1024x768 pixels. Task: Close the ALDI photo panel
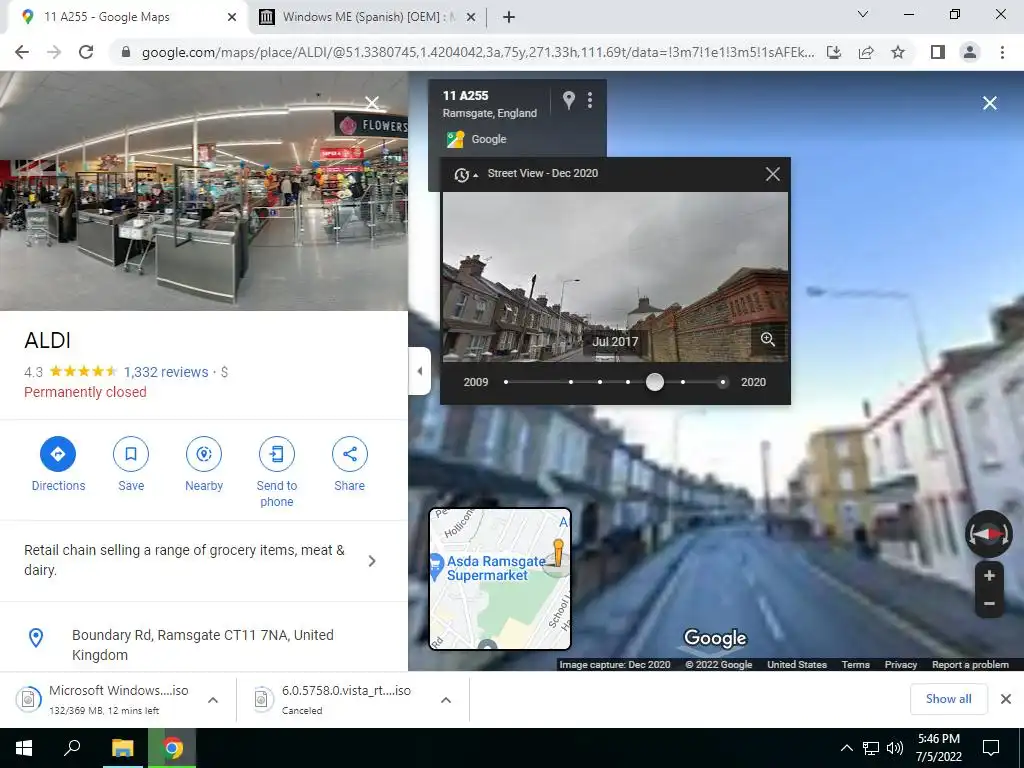[x=372, y=103]
